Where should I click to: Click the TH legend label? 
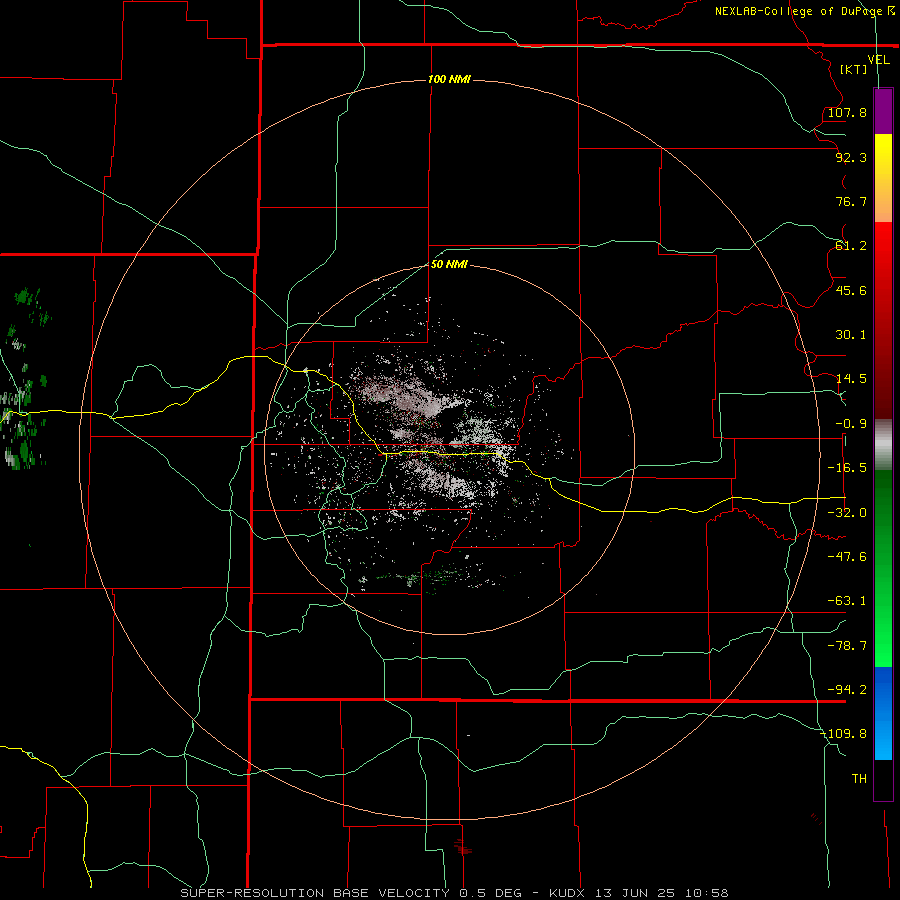[859, 779]
